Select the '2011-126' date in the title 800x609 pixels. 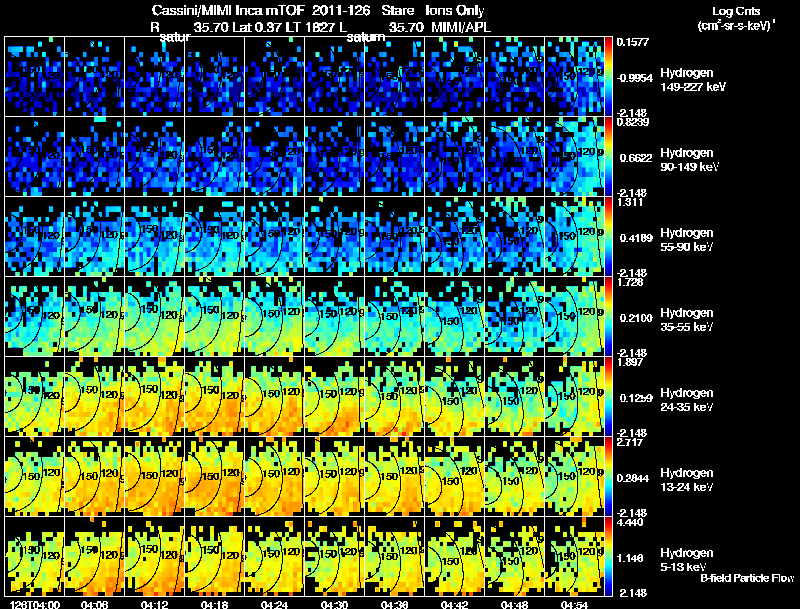[341, 10]
